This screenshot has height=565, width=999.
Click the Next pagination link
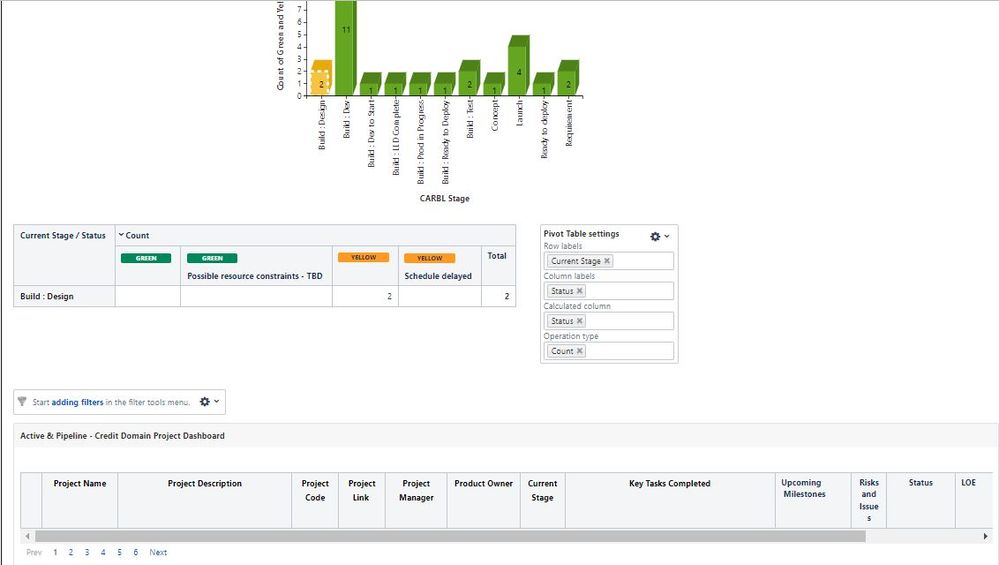[158, 552]
